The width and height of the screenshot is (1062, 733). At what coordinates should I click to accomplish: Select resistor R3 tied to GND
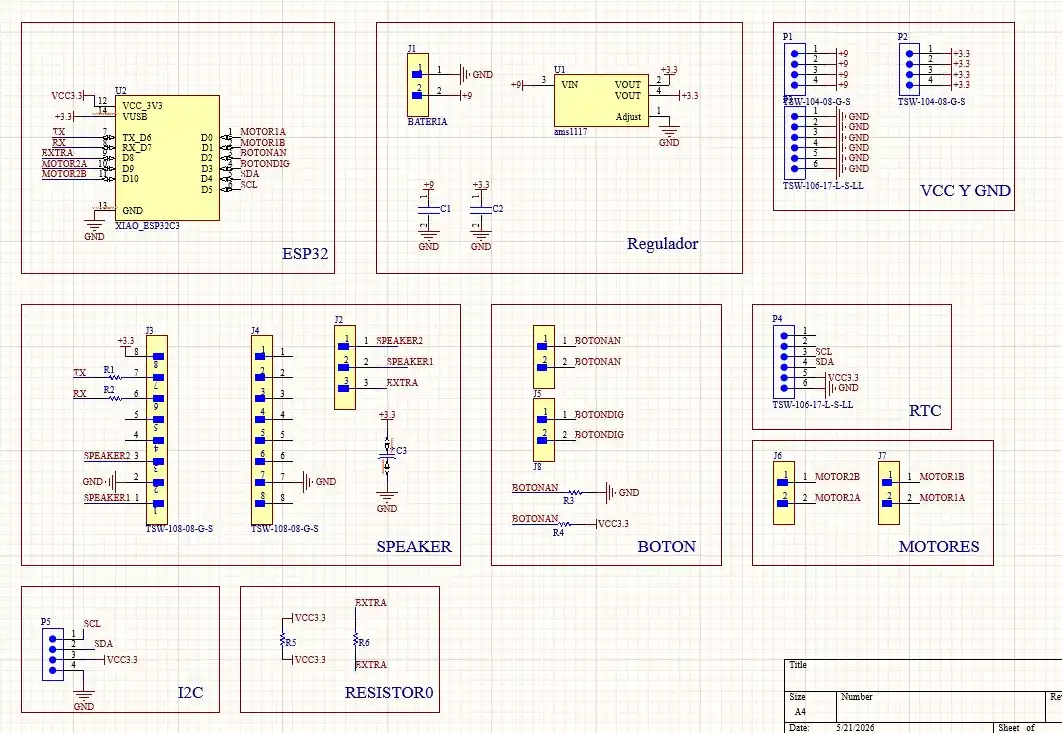click(x=574, y=493)
